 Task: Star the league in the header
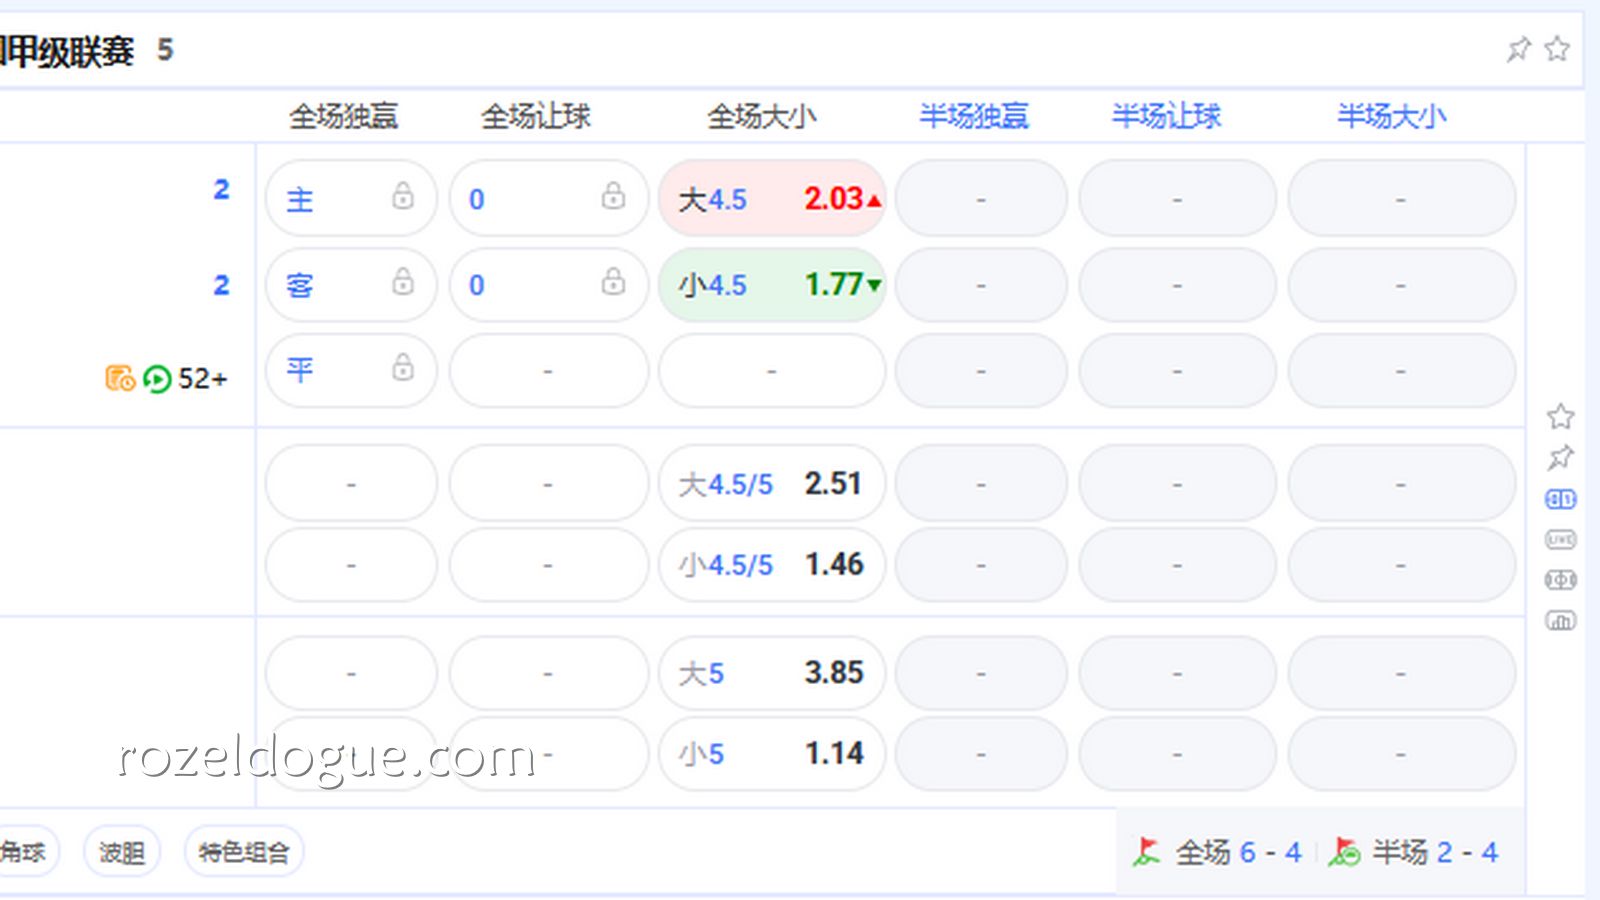pyautogui.click(x=1557, y=49)
